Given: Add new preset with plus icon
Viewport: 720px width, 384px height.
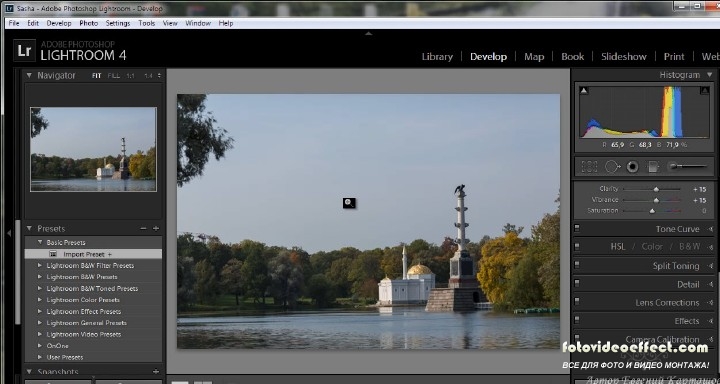Looking at the screenshot, I should point(156,229).
